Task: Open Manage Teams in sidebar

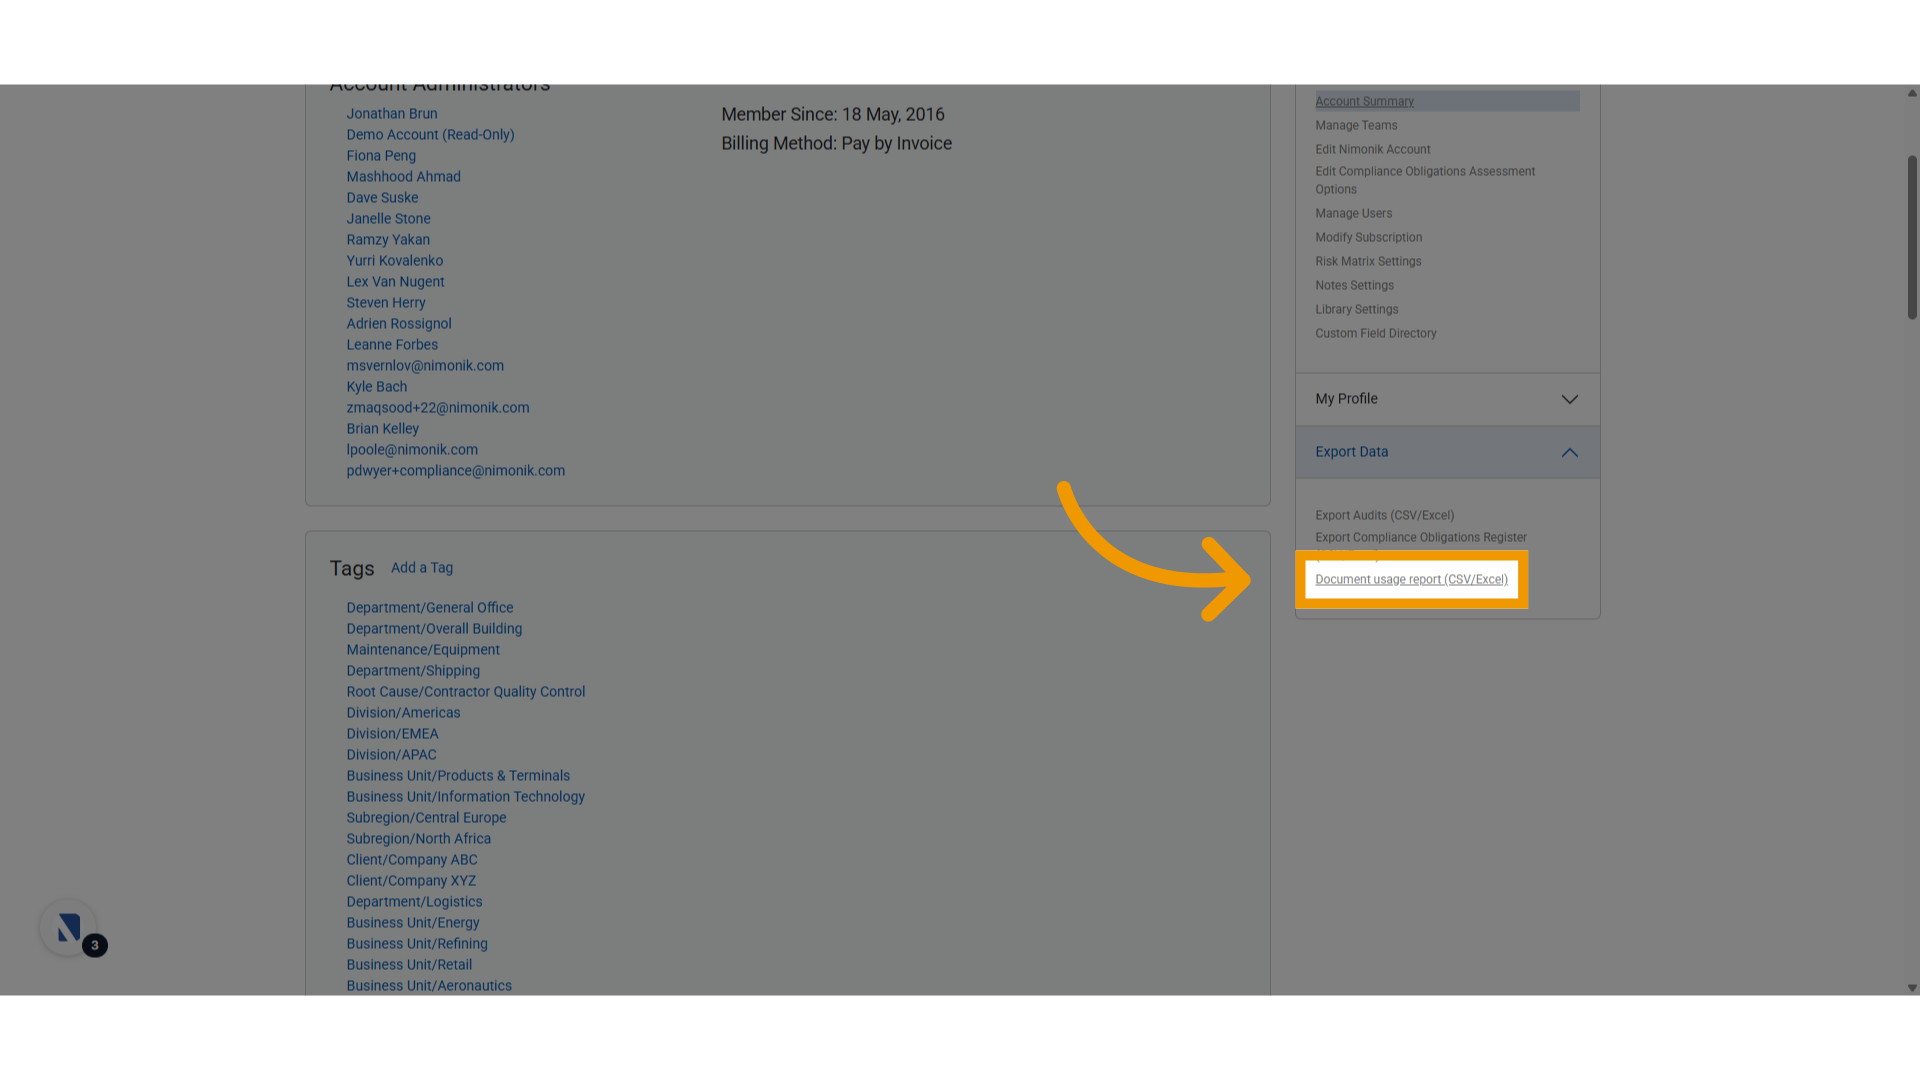Action: (x=1356, y=126)
